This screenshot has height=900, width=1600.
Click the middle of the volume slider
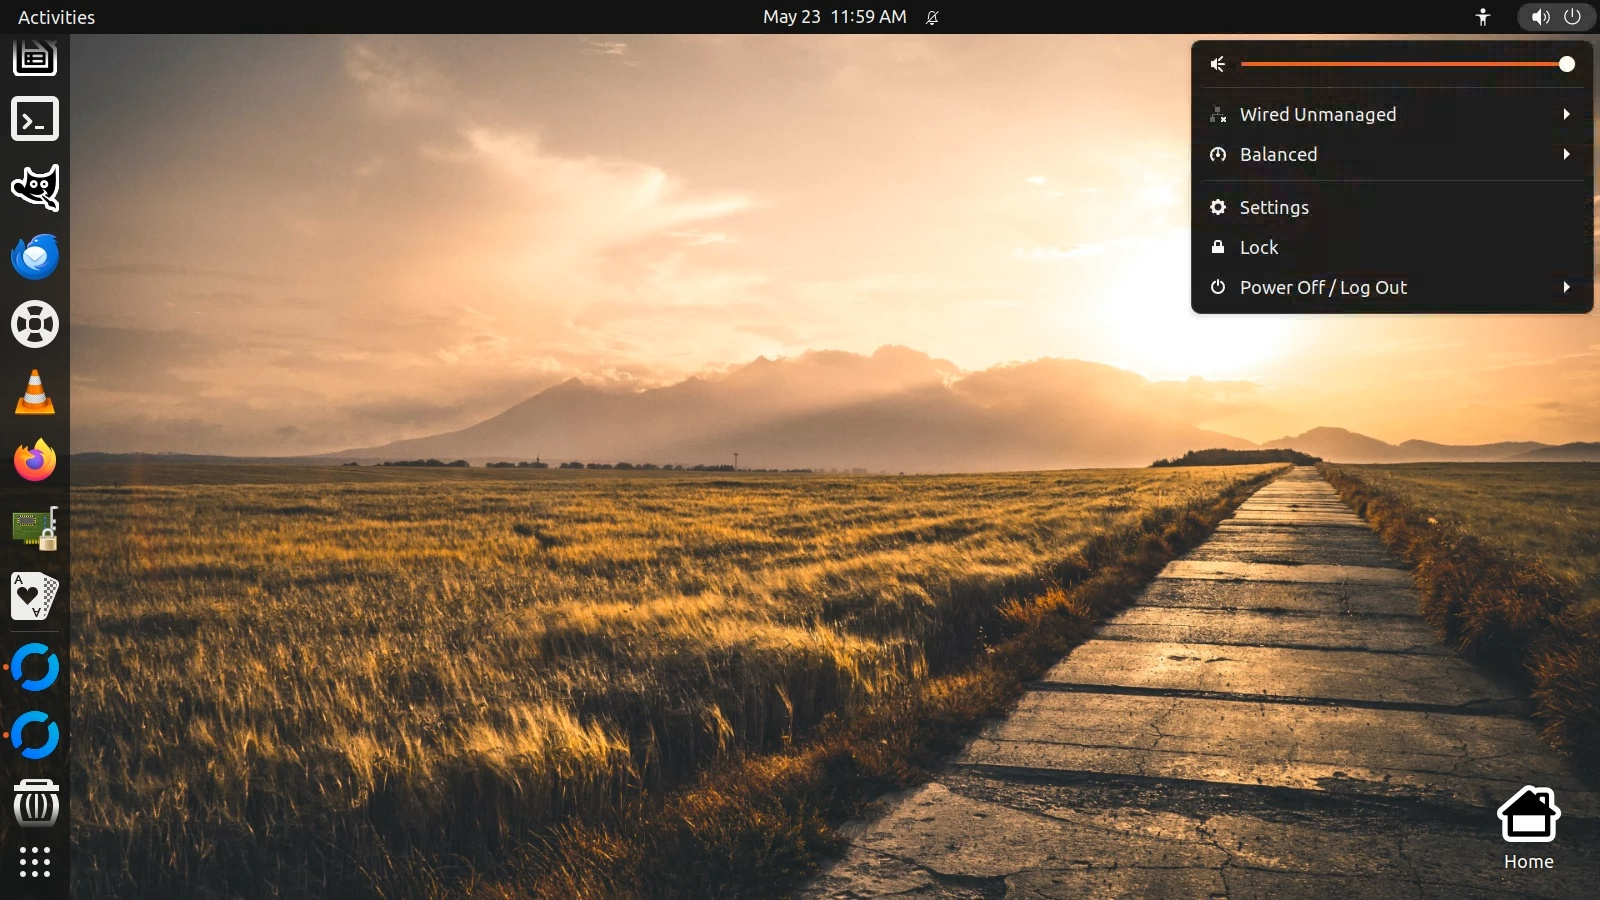1404,65
